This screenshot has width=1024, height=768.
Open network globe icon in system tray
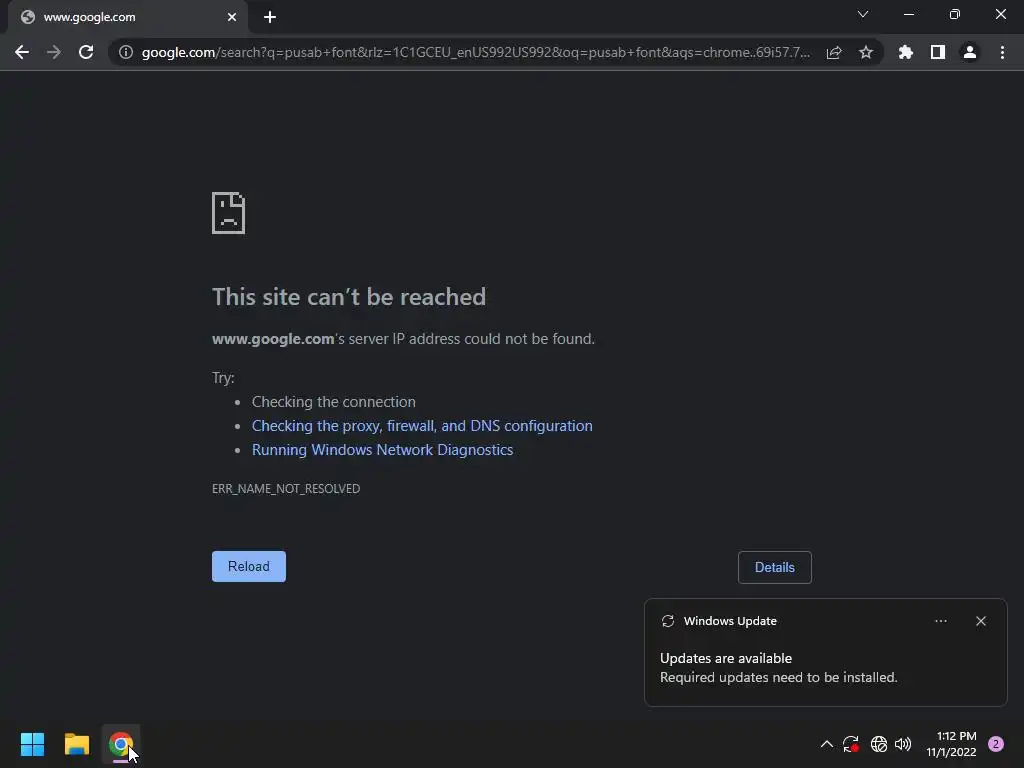(x=879, y=744)
